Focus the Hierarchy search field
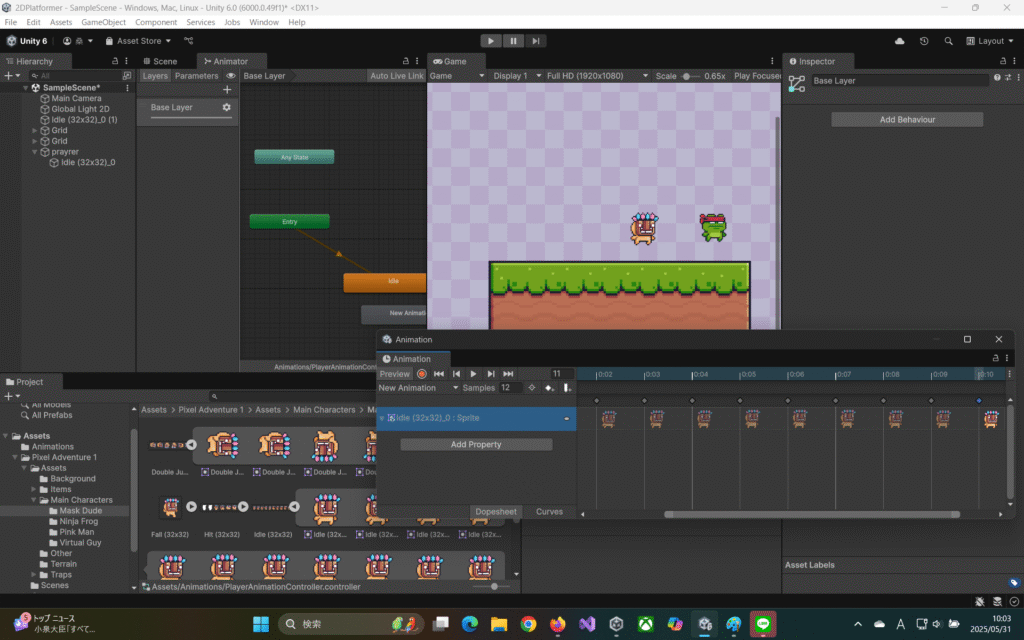The width and height of the screenshot is (1024, 640). (78, 76)
